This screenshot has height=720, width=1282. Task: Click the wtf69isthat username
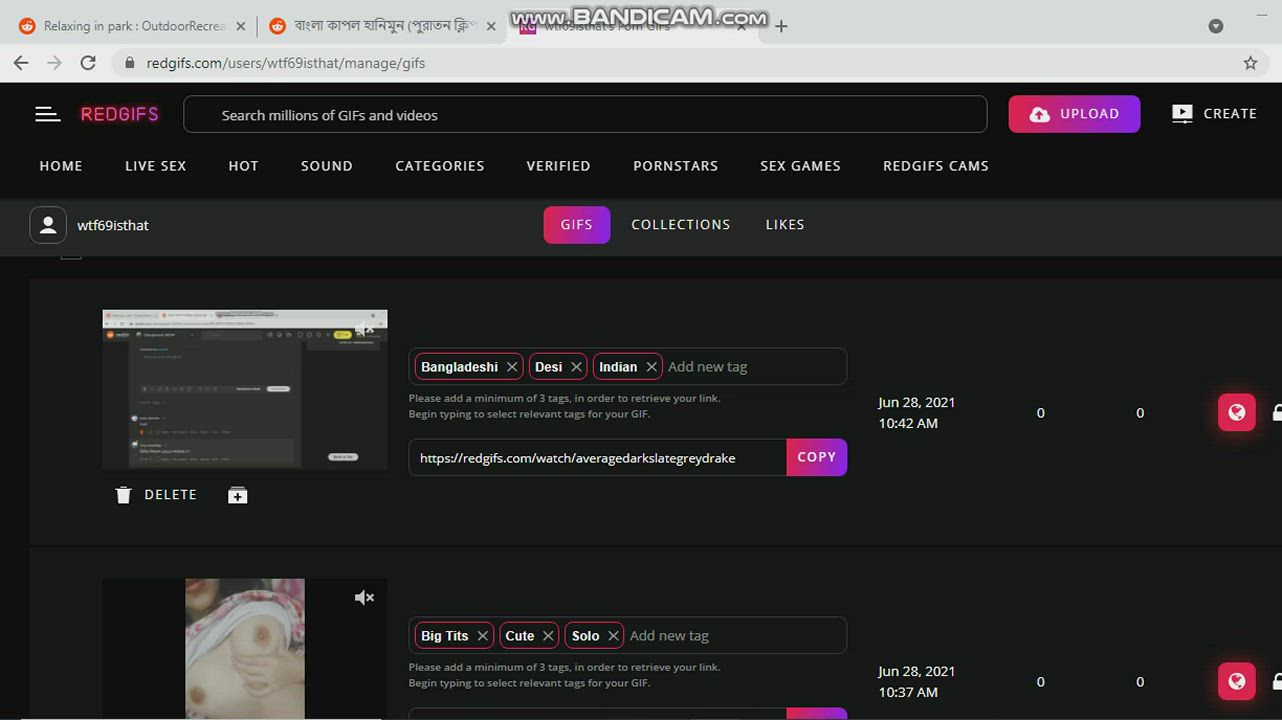tap(113, 225)
